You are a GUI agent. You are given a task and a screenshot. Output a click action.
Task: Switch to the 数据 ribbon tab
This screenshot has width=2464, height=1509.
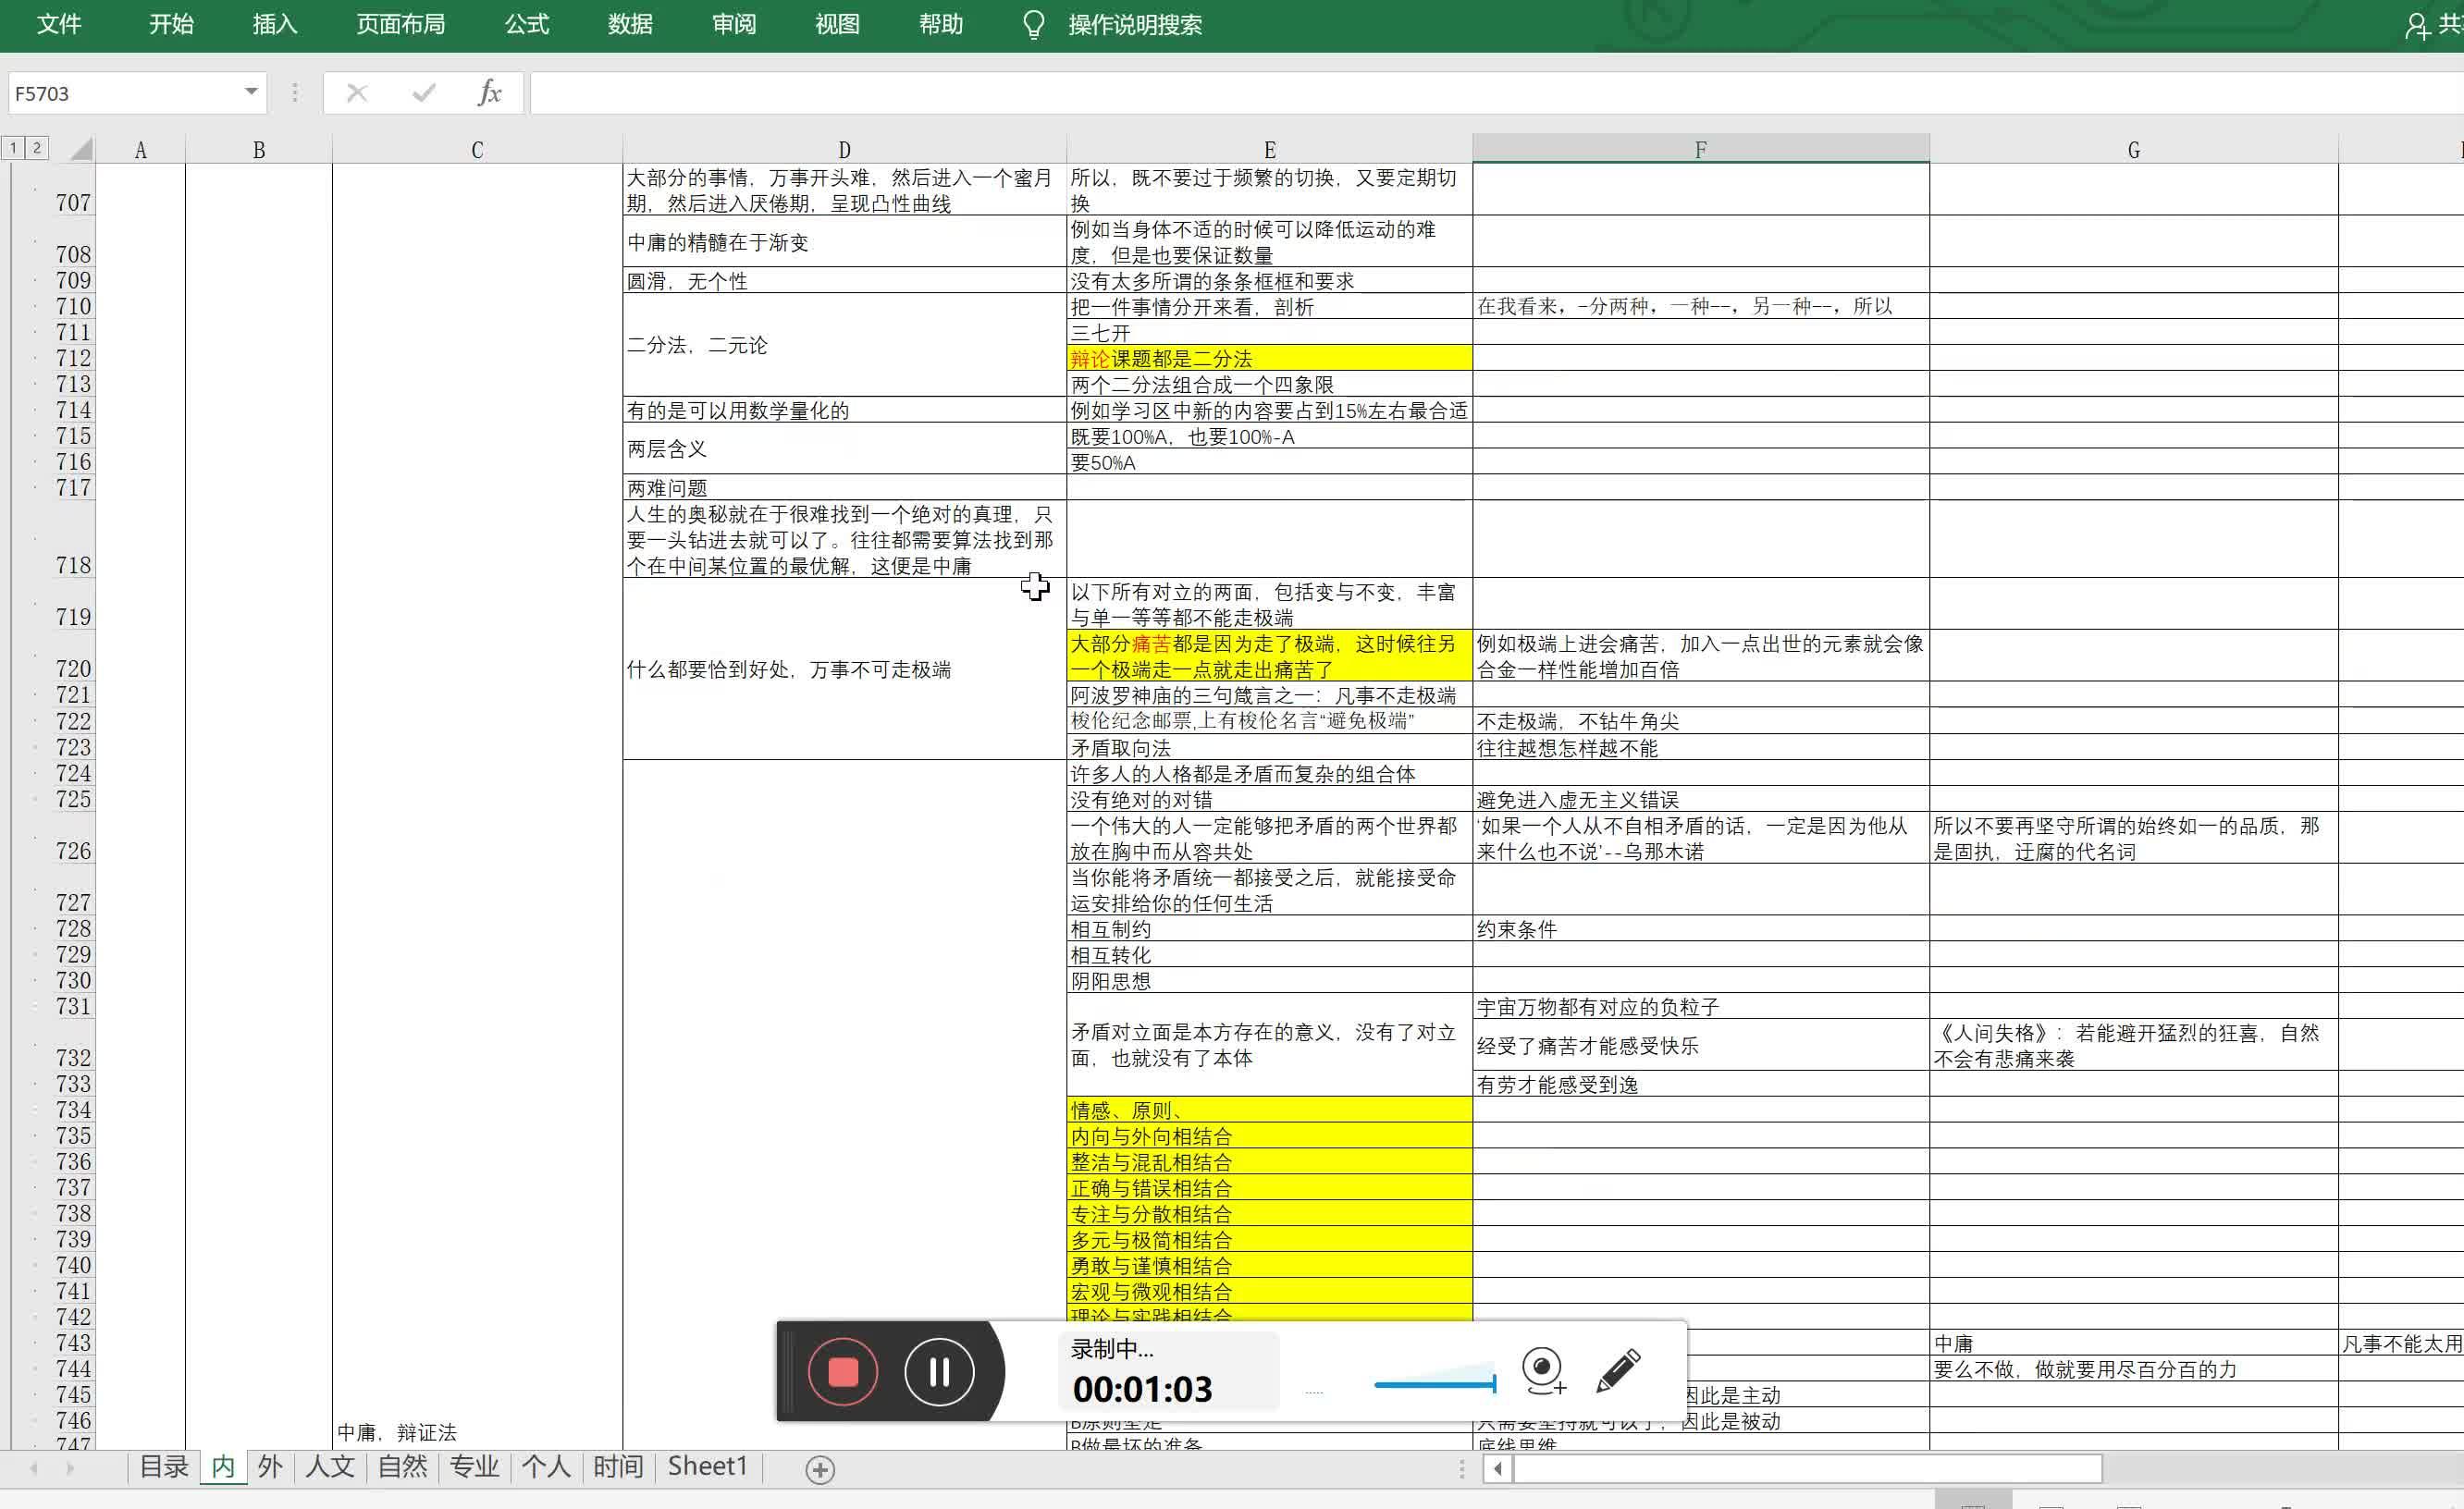pyautogui.click(x=630, y=24)
